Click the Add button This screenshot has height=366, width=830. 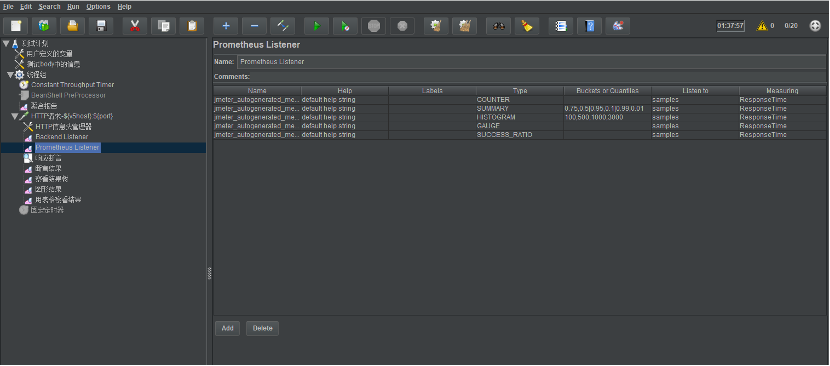(227, 328)
